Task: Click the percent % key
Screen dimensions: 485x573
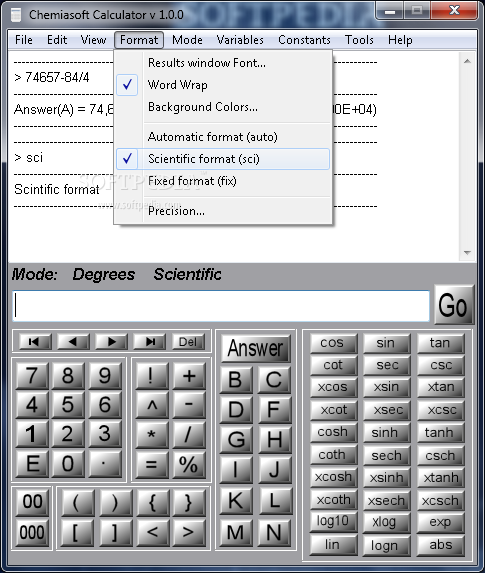Action: 189,465
